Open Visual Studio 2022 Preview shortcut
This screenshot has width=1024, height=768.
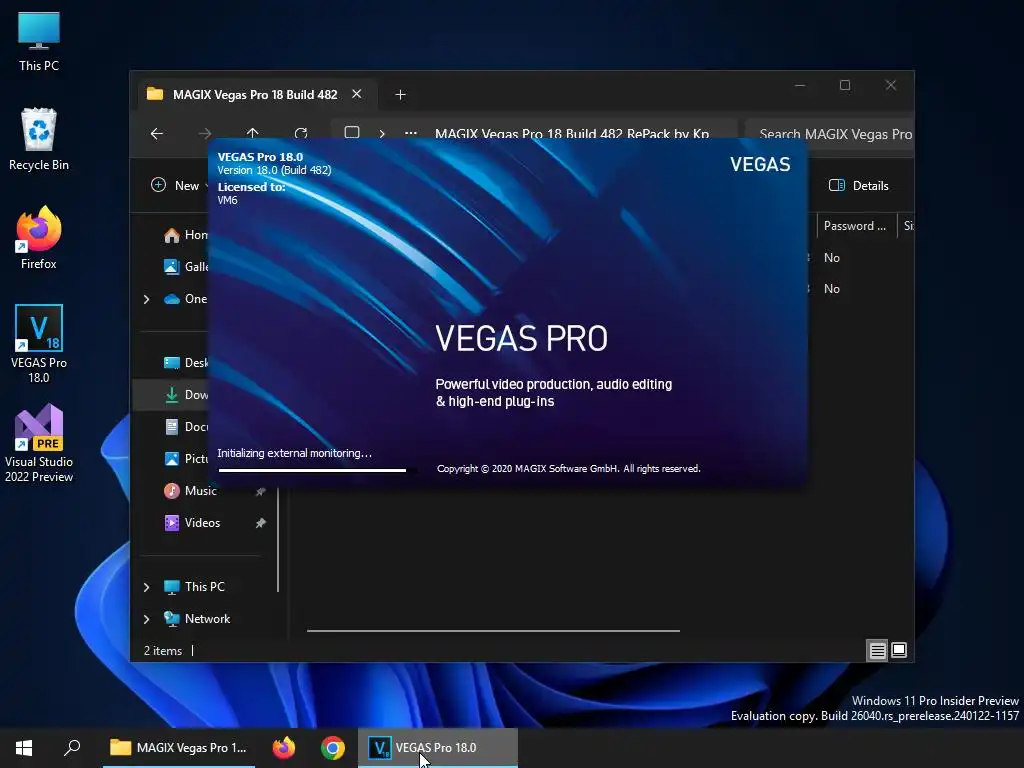coord(39,443)
